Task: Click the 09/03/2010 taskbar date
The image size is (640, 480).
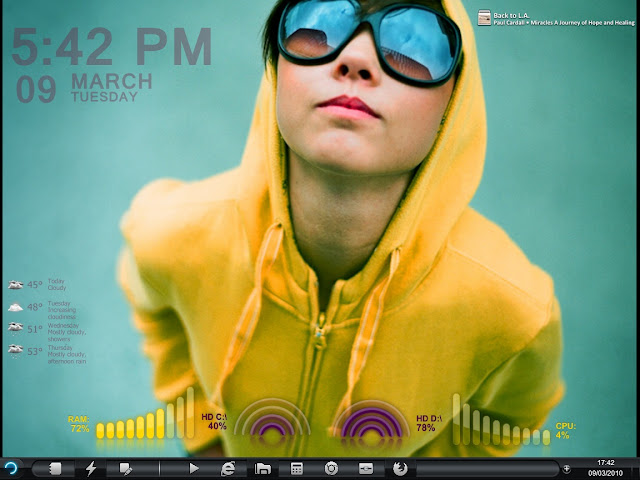Action: coord(606,473)
